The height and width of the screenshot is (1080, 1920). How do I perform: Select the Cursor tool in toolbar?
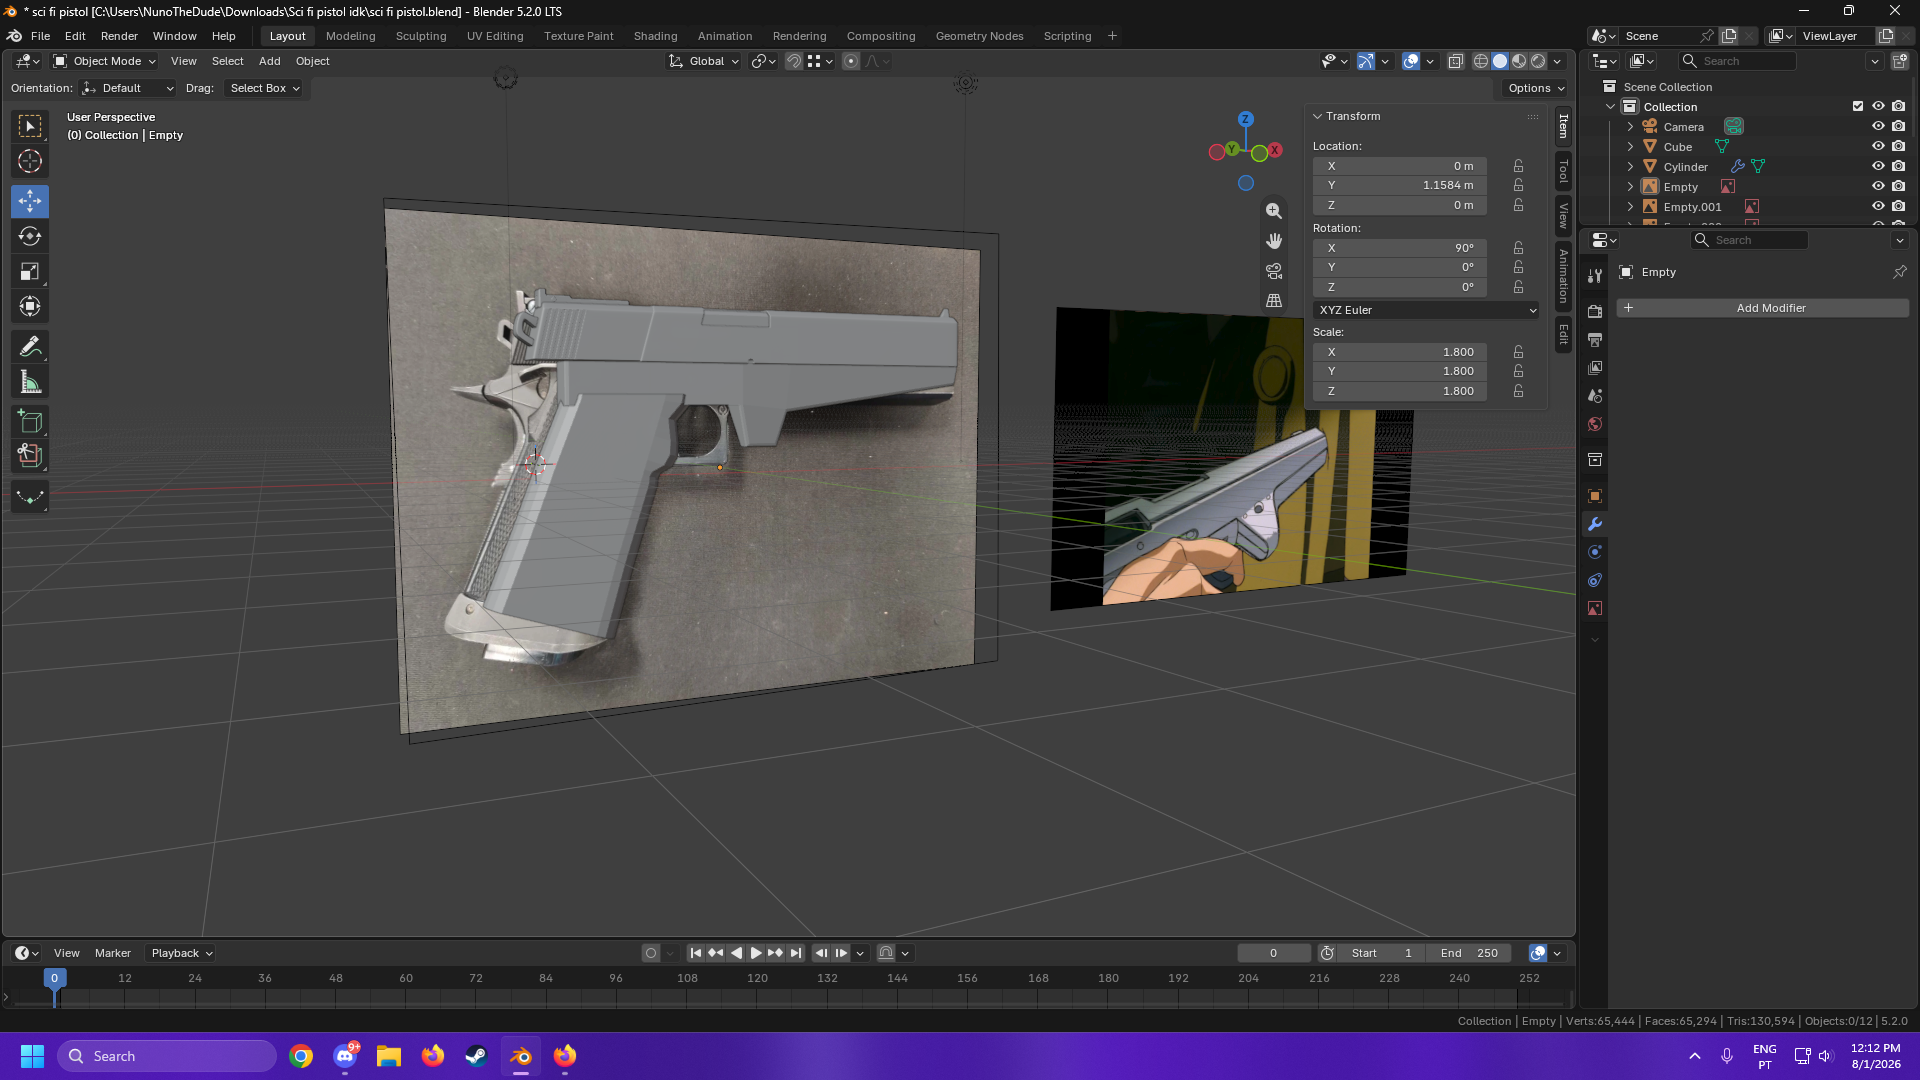(x=30, y=161)
